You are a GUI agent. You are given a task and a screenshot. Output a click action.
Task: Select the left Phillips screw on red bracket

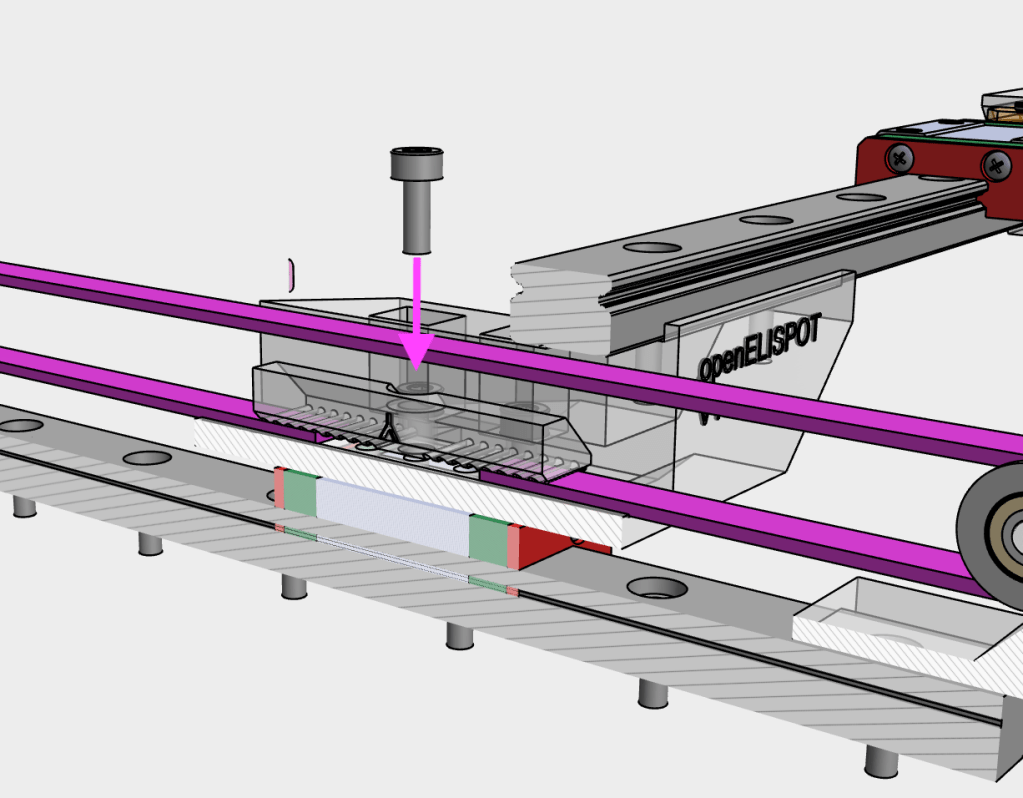click(x=900, y=156)
